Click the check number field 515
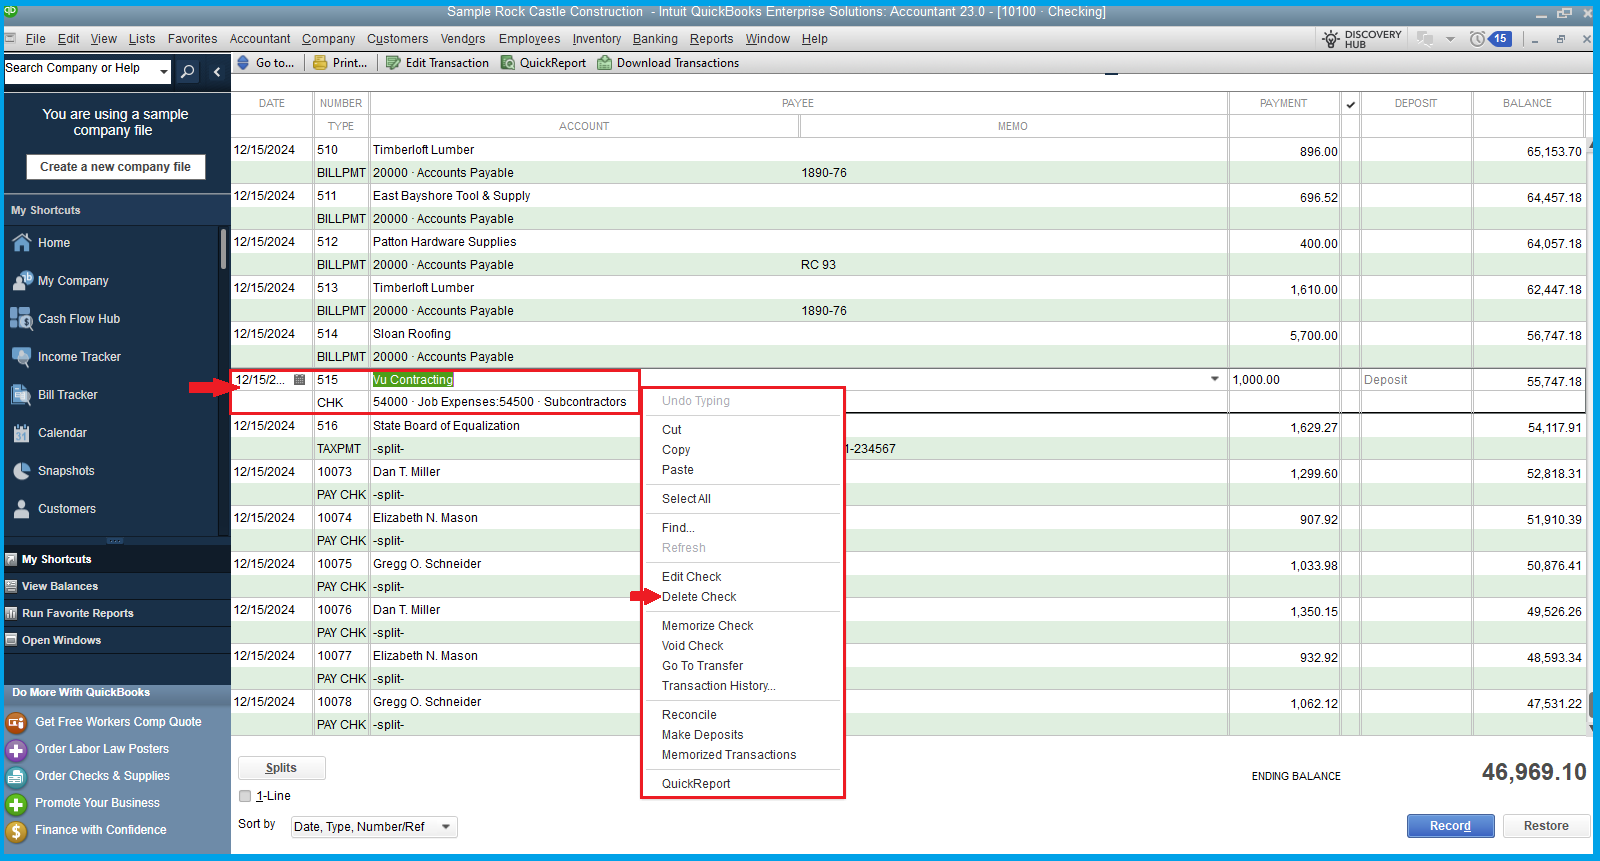The height and width of the screenshot is (861, 1600). (x=341, y=380)
